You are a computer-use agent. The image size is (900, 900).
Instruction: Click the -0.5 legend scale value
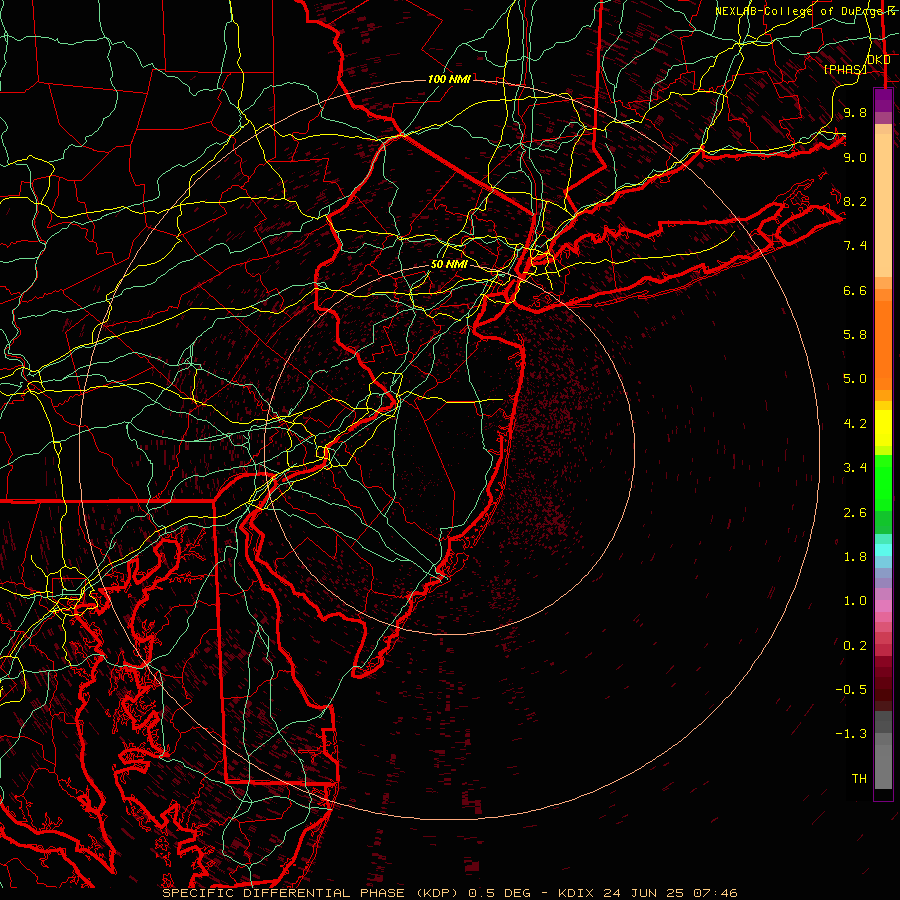click(x=851, y=690)
